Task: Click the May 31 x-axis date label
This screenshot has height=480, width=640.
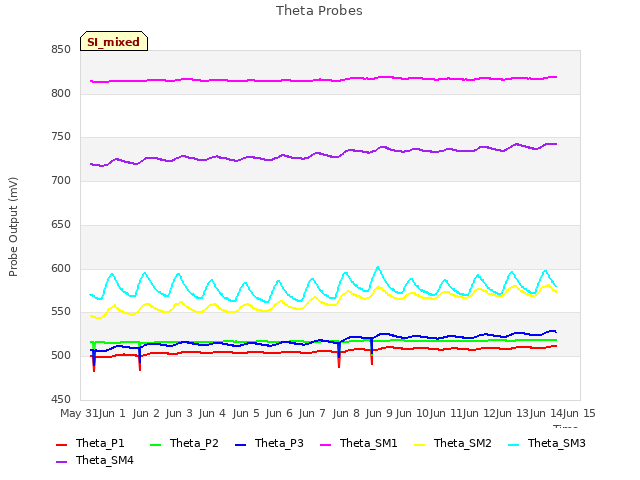Action: (x=79, y=413)
